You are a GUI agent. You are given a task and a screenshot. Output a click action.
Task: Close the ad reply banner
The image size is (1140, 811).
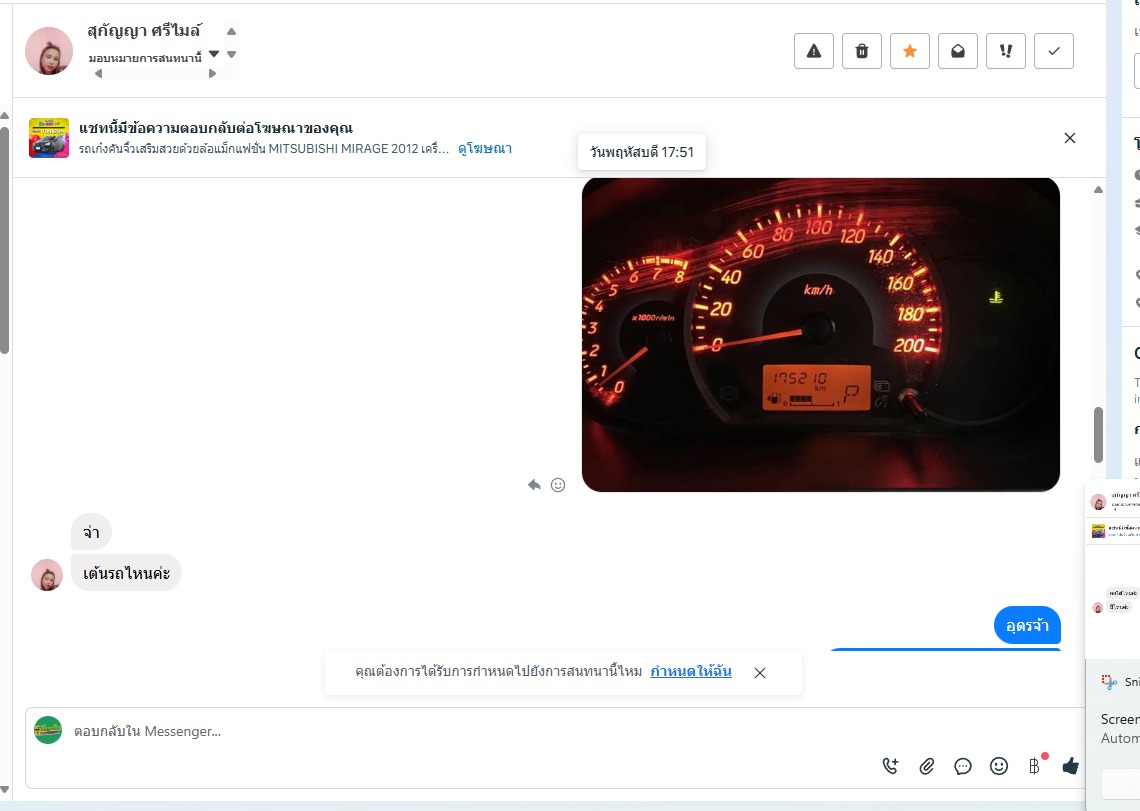[1069, 138]
